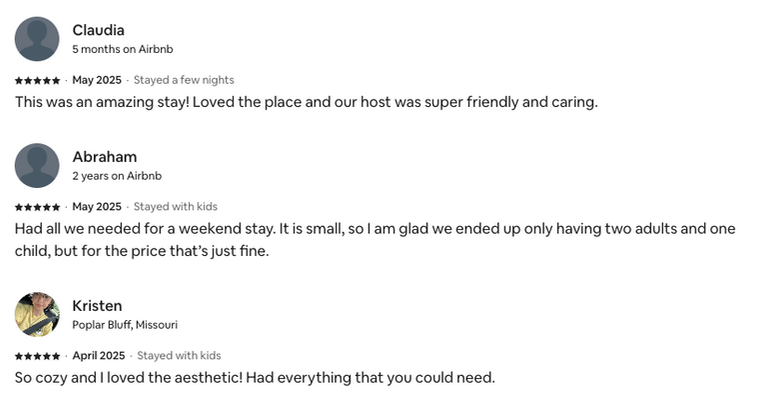Open Abraham's profile name link
Image resolution: width=757 pixels, height=402 pixels.
[x=104, y=156]
